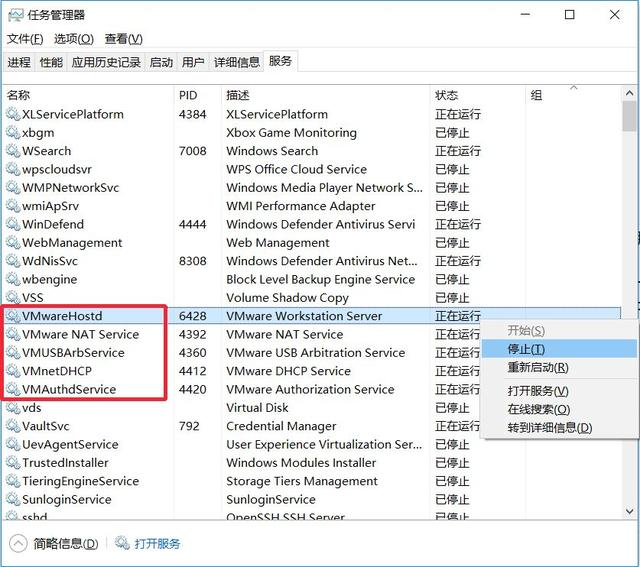Click the 'Xbox Game Monitoring' description

(291, 132)
